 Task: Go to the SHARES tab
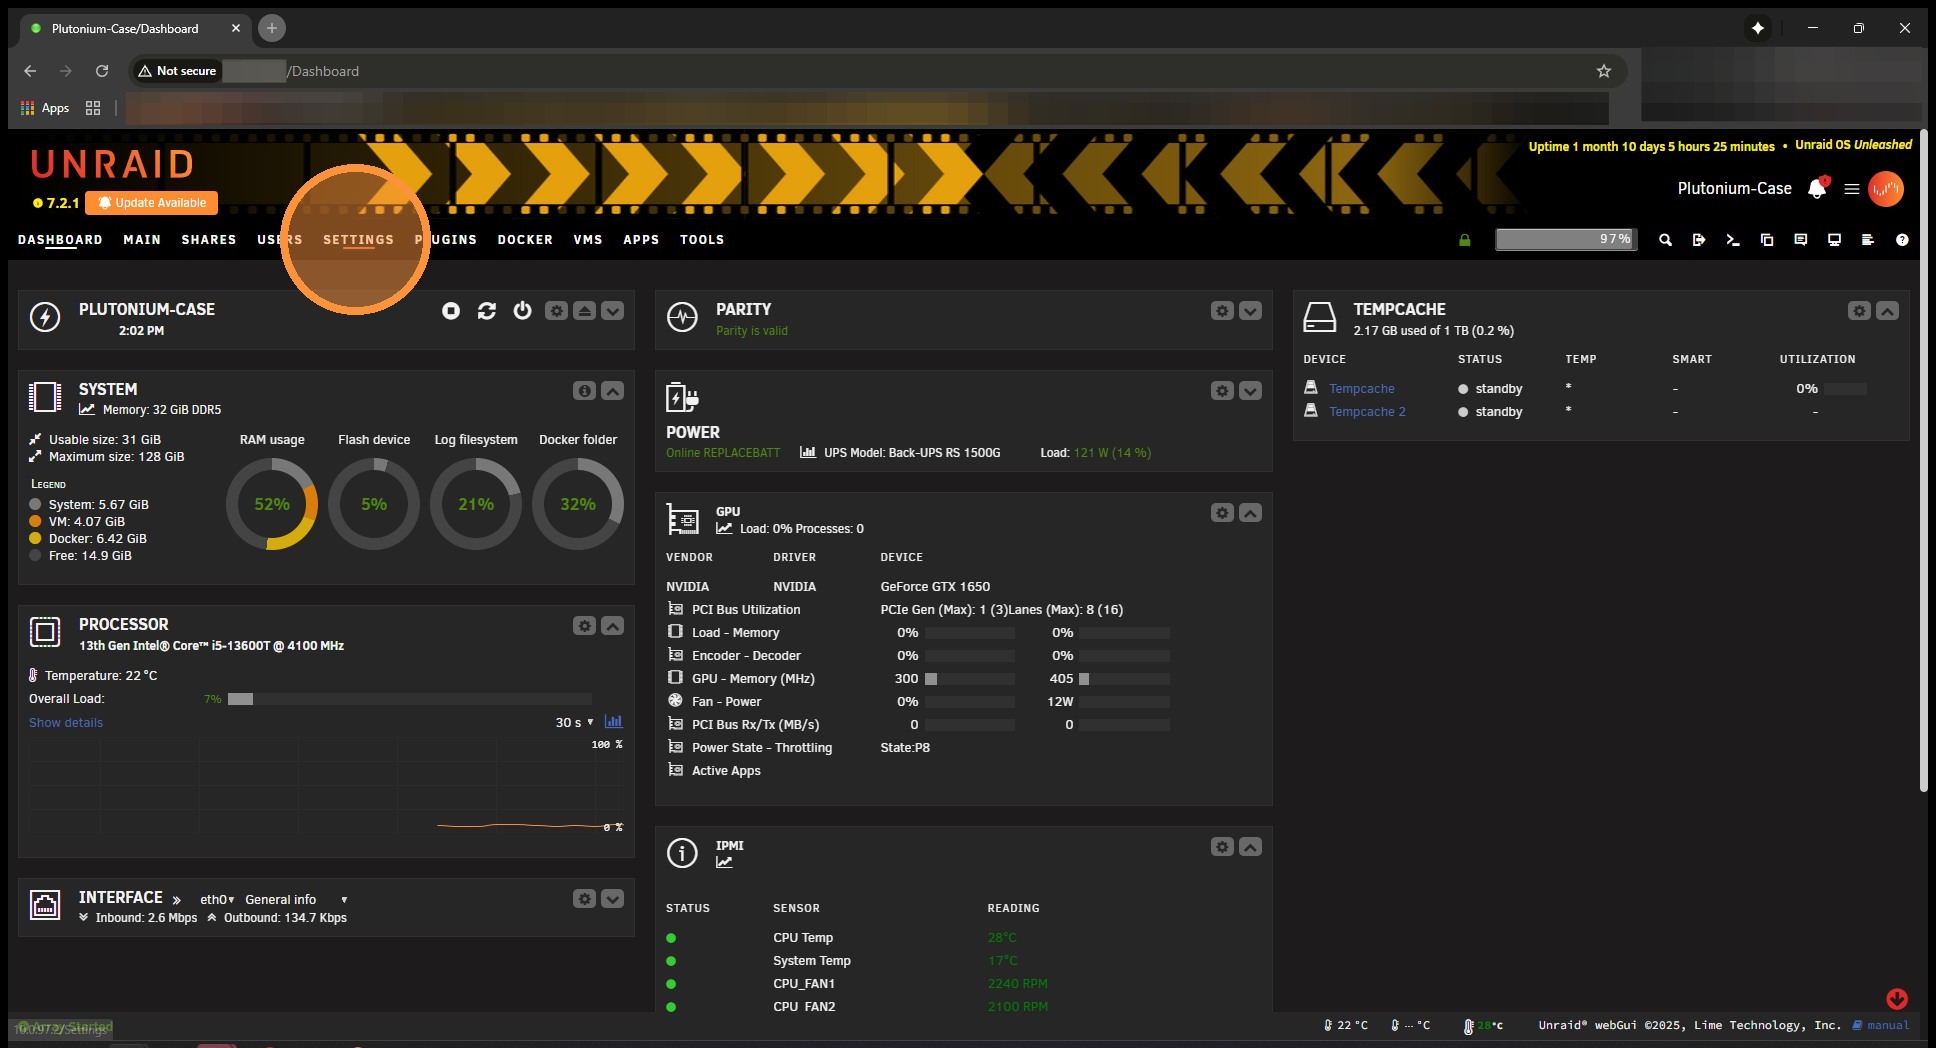[208, 240]
